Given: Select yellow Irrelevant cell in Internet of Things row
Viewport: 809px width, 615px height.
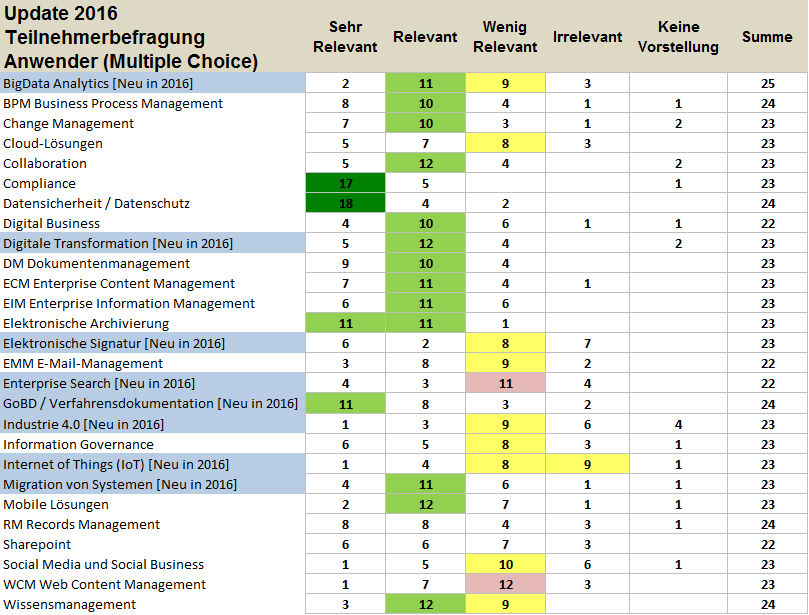Looking at the screenshot, I should pos(587,464).
